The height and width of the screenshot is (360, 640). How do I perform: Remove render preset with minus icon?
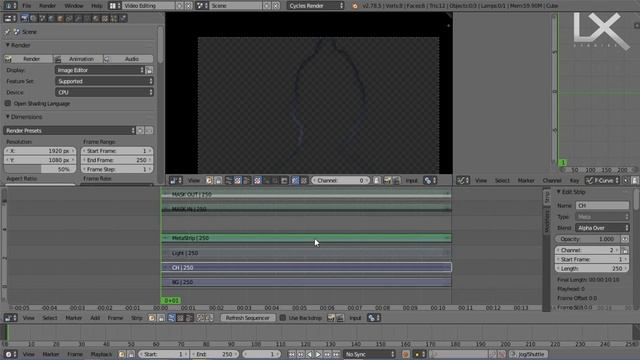[149, 131]
